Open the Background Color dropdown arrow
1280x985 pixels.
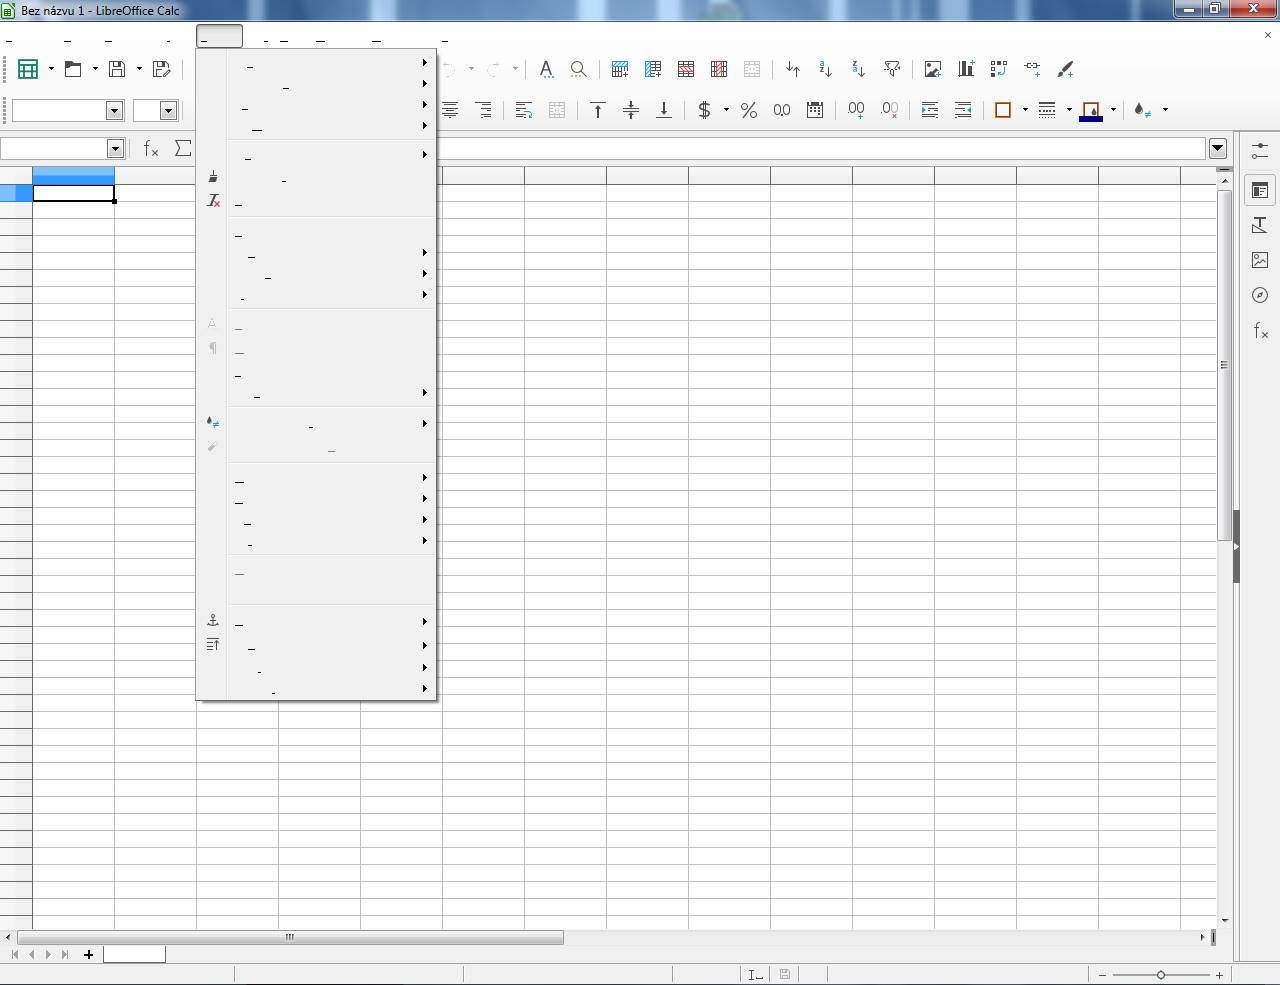pos(1113,110)
